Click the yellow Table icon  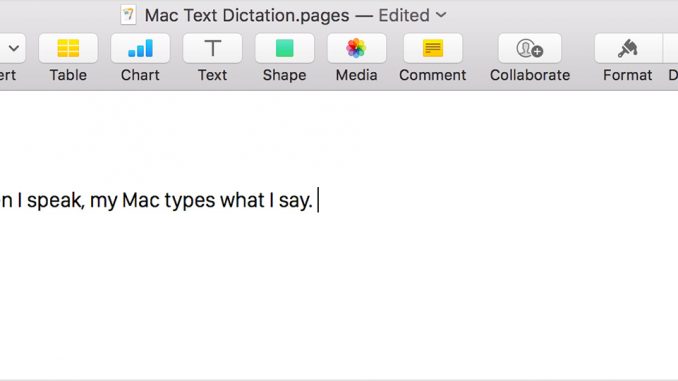(x=68, y=48)
